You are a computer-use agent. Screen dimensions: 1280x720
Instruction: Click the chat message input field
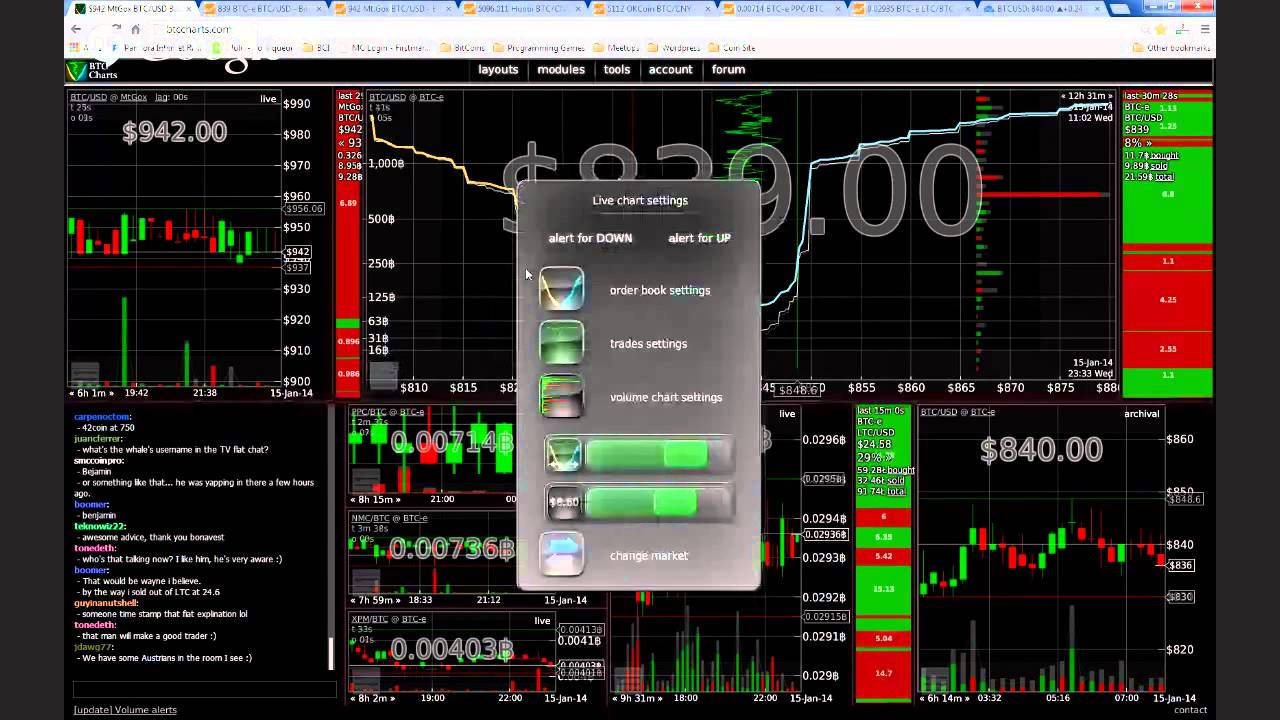point(205,689)
